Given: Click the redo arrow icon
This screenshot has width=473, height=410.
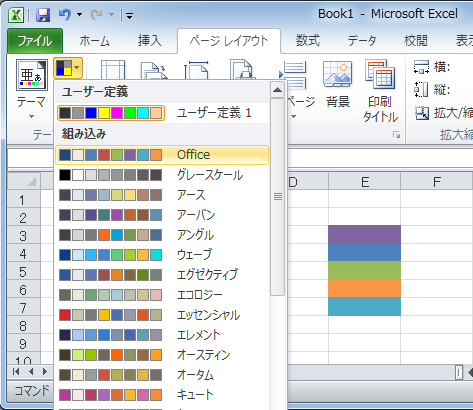Looking at the screenshot, I should click(x=96, y=15).
